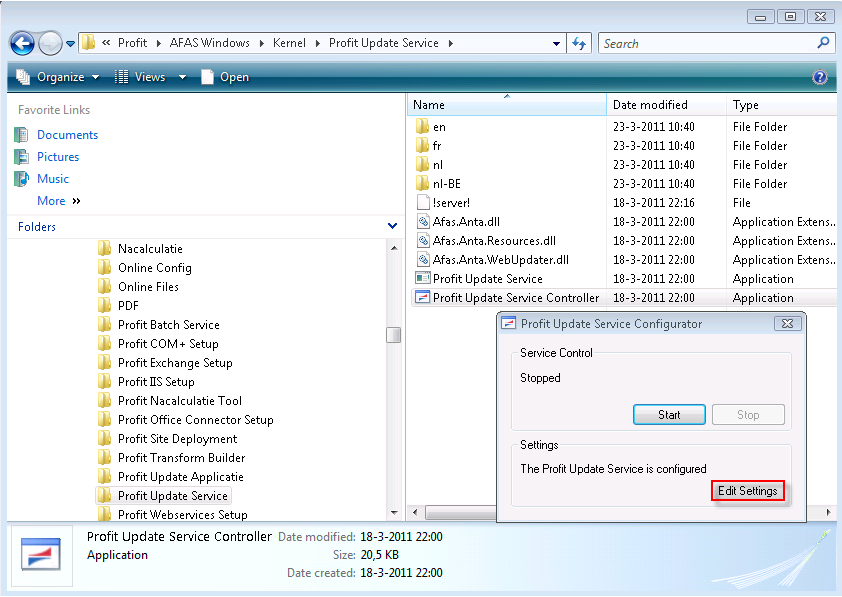Sort by Date modified column header
The height and width of the screenshot is (597, 842).
[x=666, y=105]
